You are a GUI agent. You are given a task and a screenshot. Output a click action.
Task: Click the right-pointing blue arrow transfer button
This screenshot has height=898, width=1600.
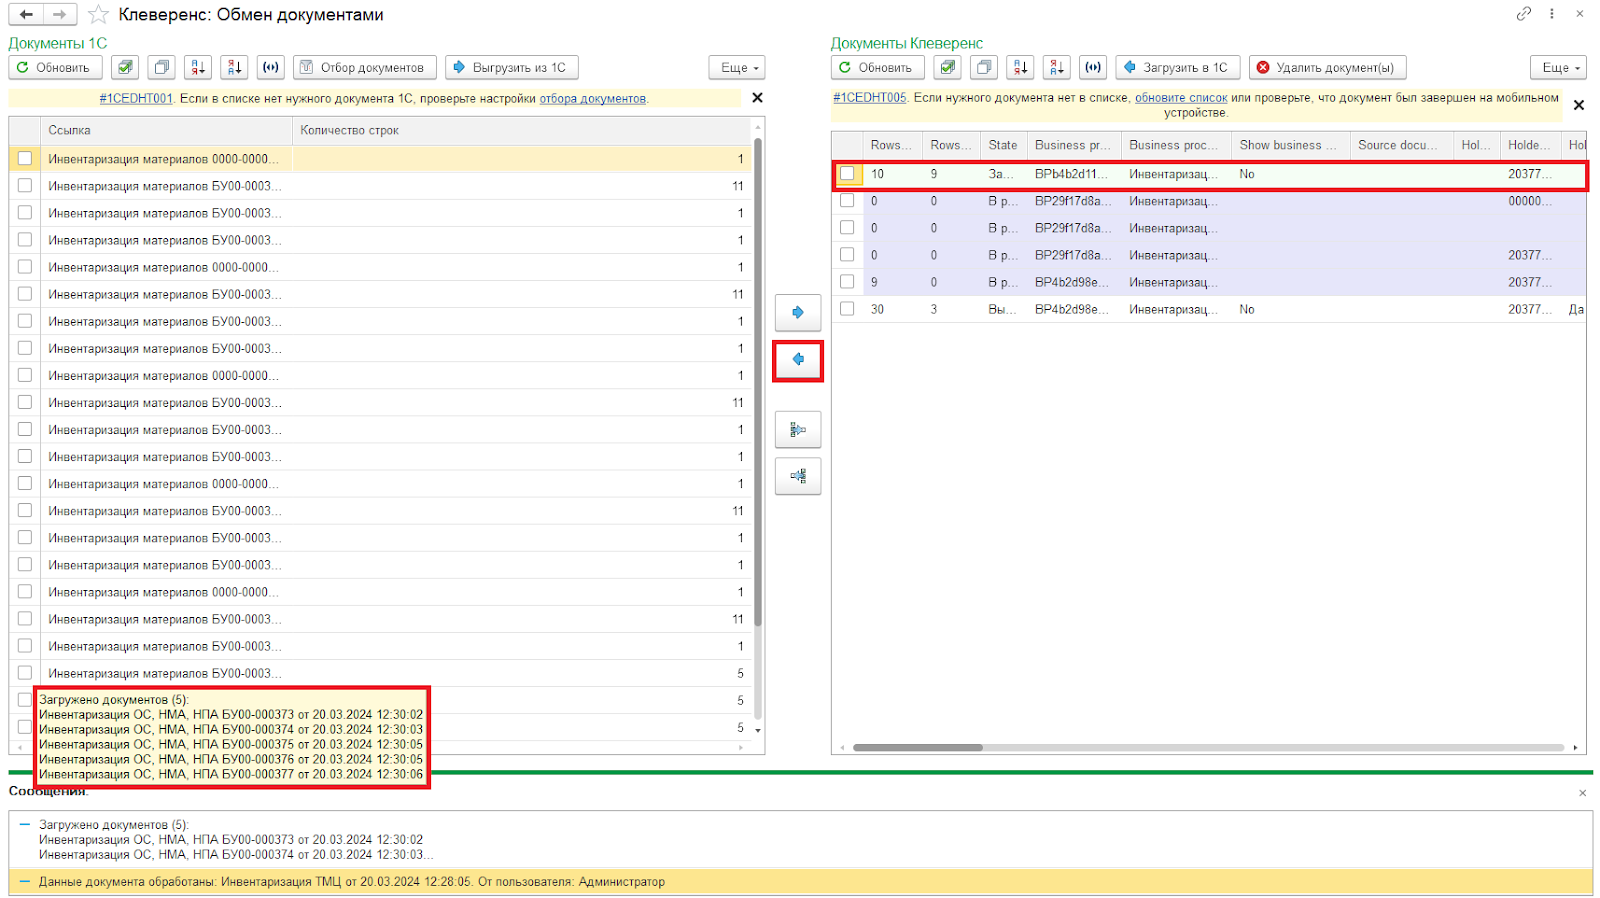[798, 313]
